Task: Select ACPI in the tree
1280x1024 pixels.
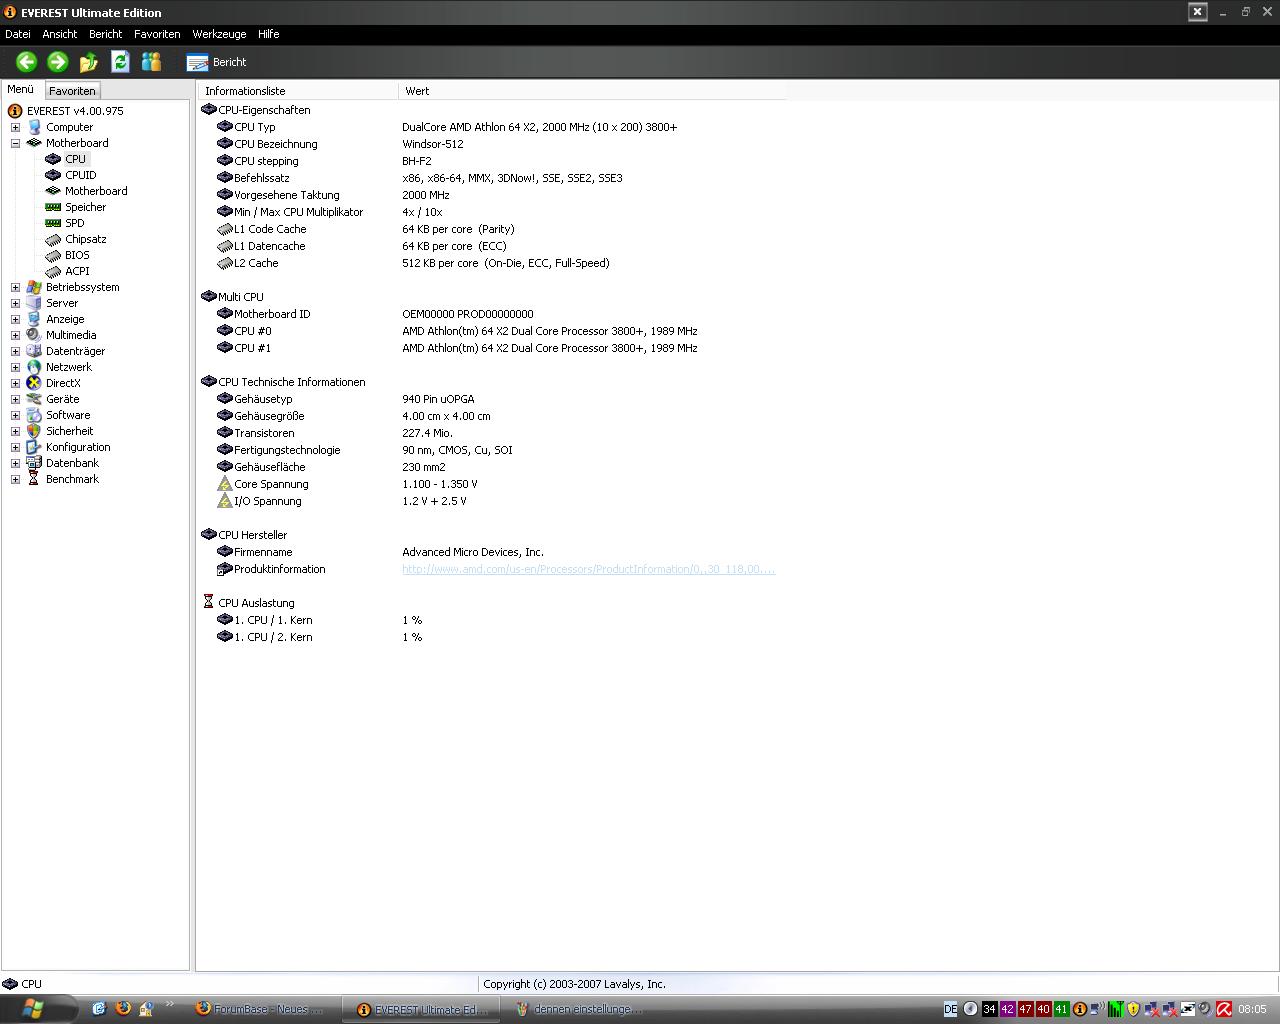Action: point(77,271)
